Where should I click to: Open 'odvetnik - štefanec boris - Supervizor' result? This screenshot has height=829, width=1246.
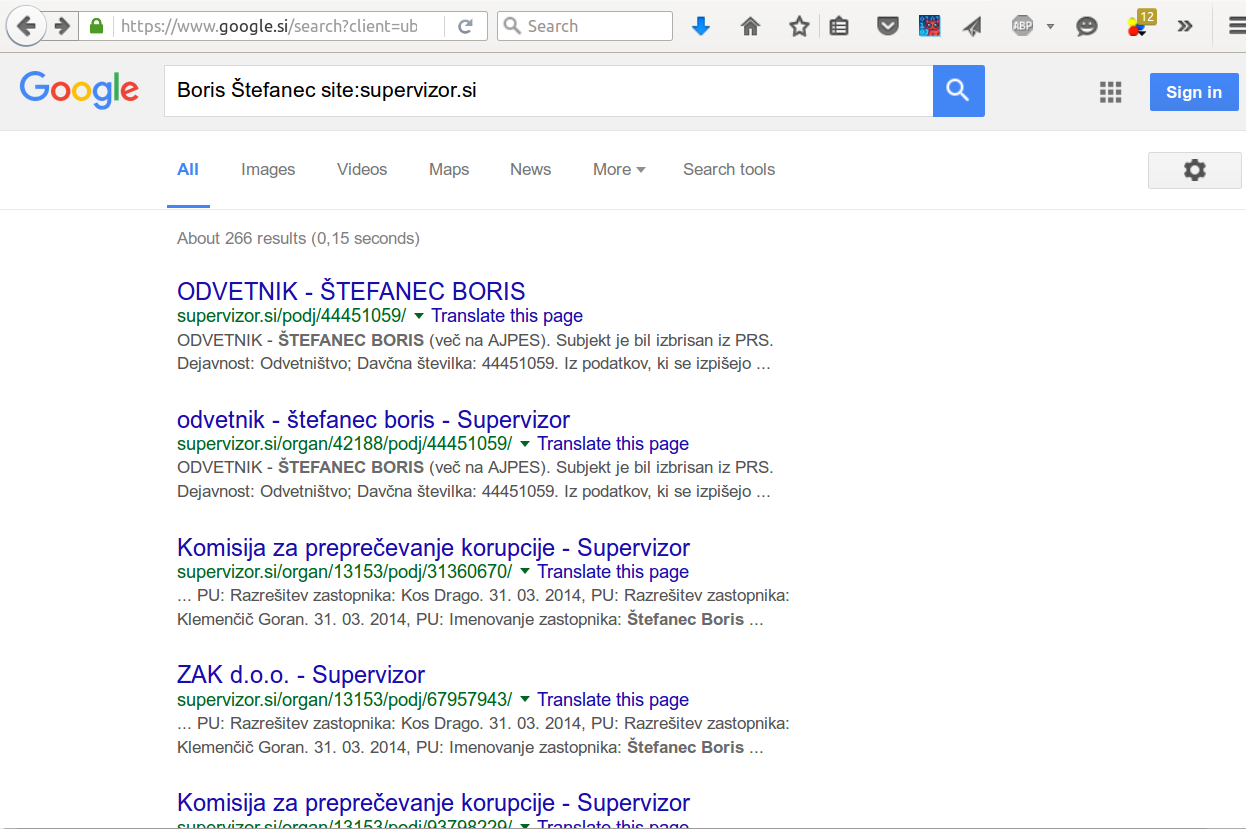click(x=373, y=419)
